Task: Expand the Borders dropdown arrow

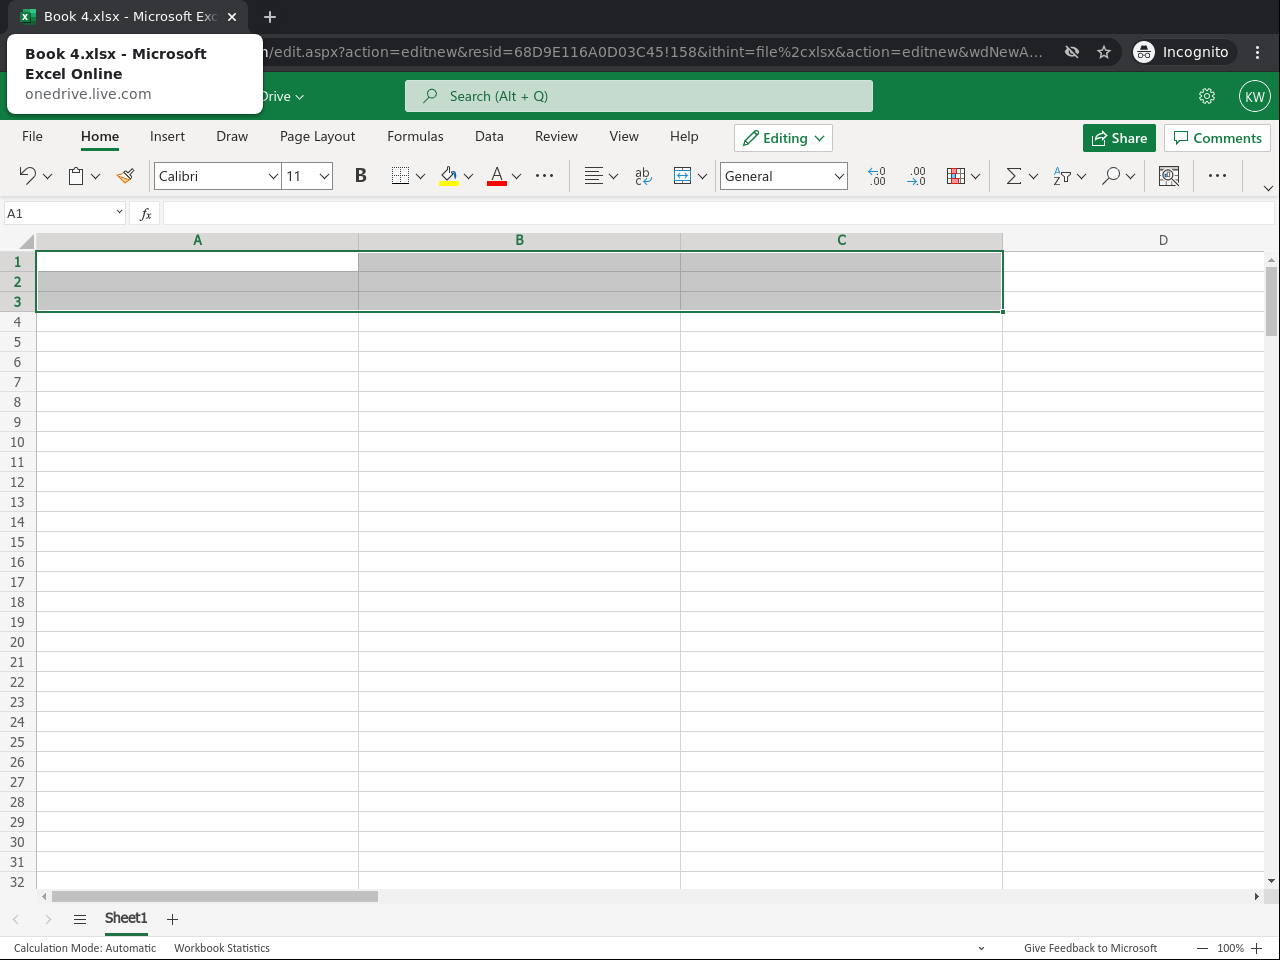Action: coord(420,177)
